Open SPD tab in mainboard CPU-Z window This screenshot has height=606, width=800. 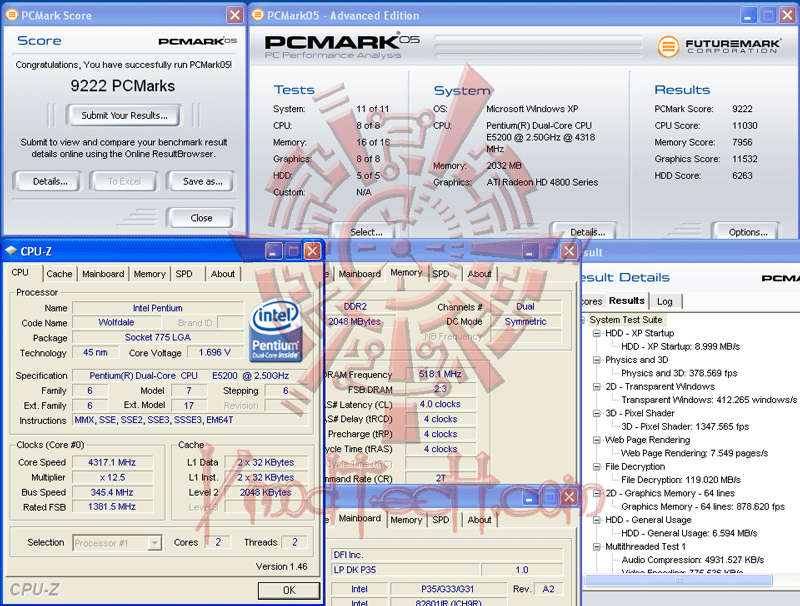(441, 520)
